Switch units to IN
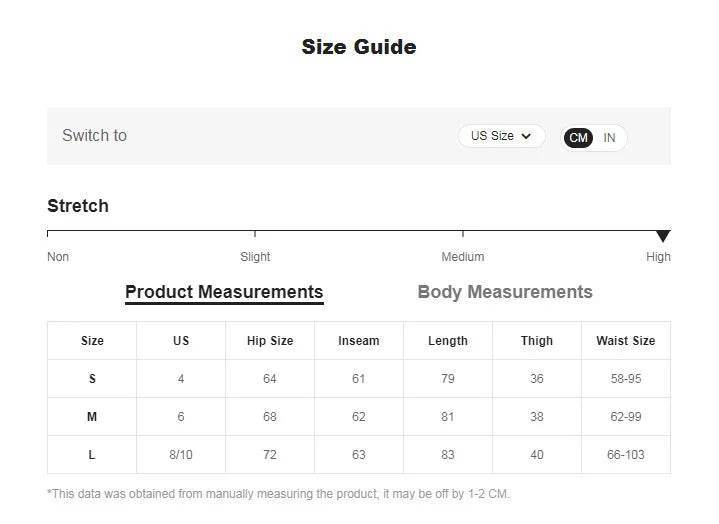719x524 pixels. coord(609,138)
